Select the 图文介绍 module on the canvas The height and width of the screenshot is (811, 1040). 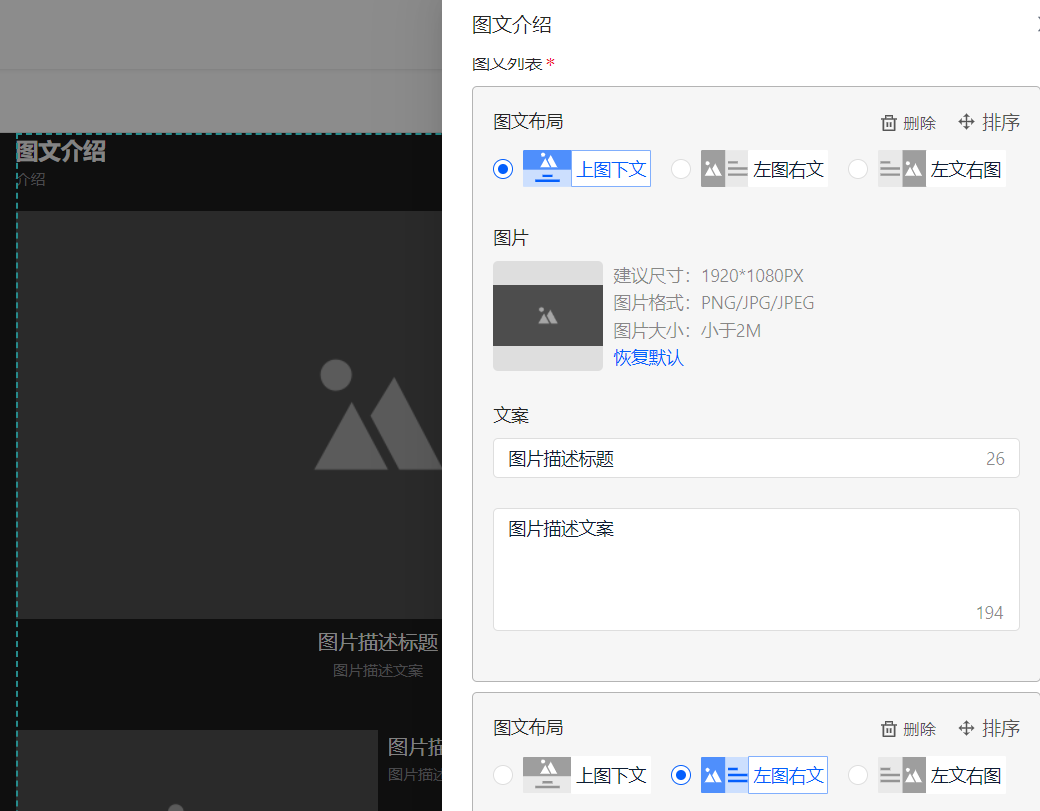pos(60,152)
